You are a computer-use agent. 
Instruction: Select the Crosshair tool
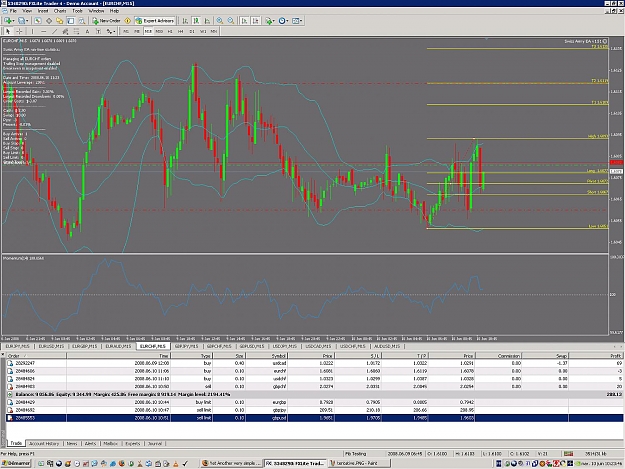[19, 31]
